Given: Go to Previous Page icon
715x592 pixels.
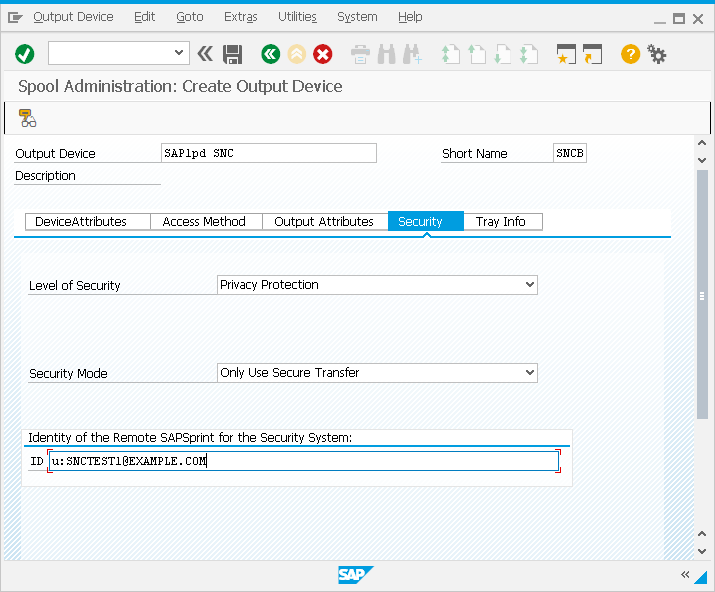Looking at the screenshot, I should tap(477, 54).
